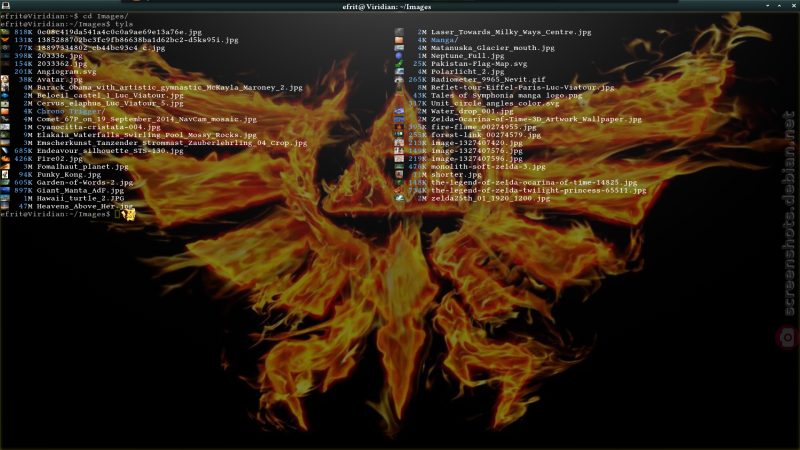Select the file name Angiogram.svg
The width and height of the screenshot is (800, 450).
click(66, 71)
